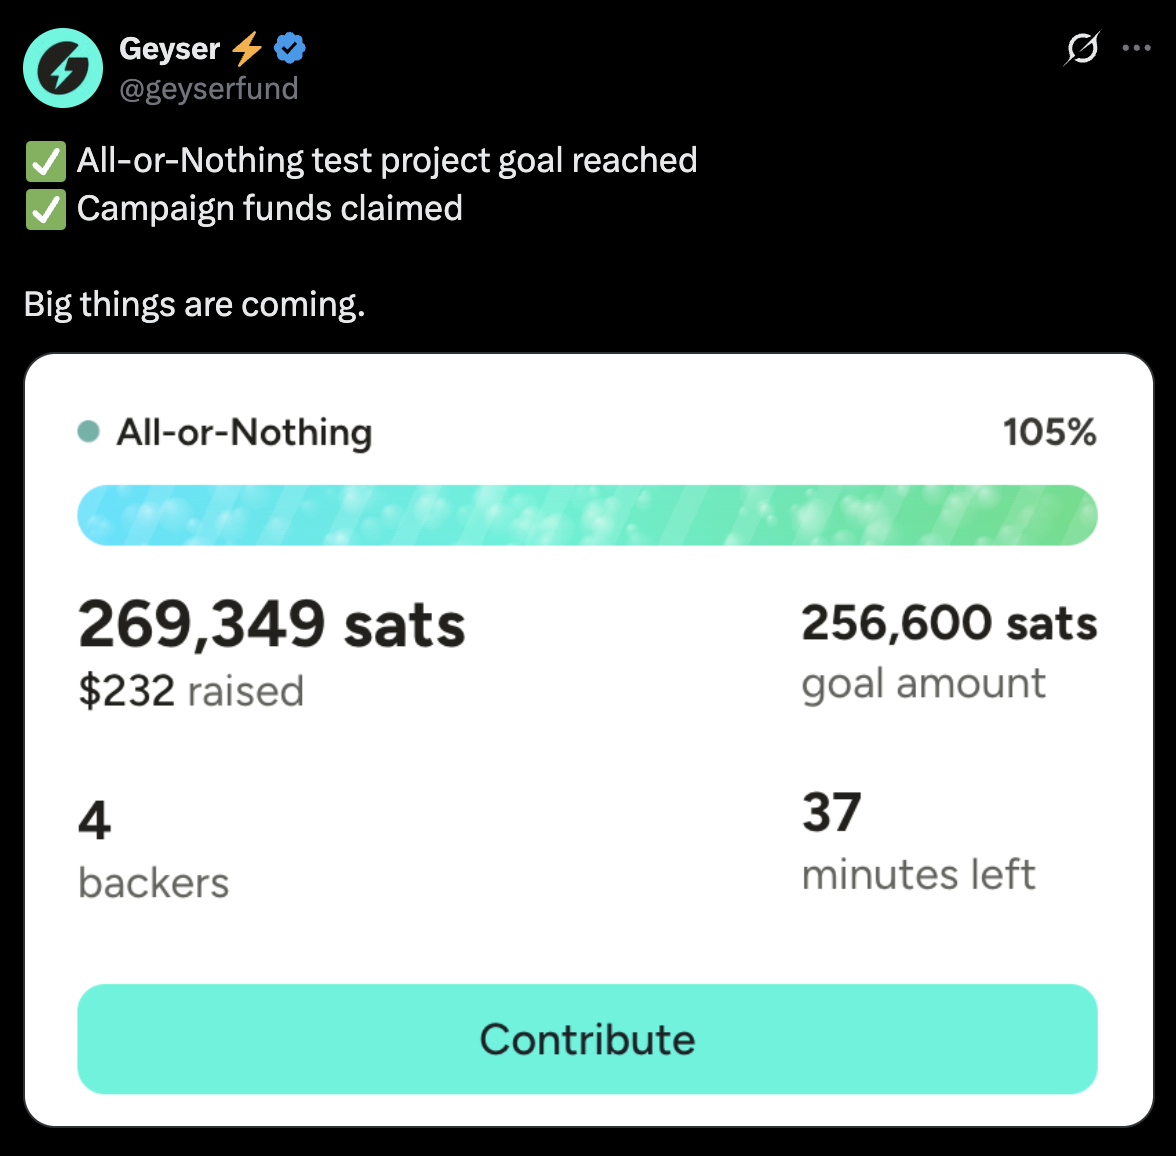Click the 105% funding percentage
Screen dimensions: 1176x1156
click(1049, 432)
